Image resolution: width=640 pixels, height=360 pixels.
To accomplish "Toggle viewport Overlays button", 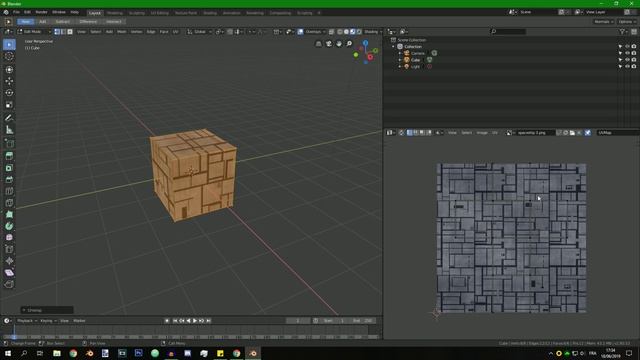I will point(300,31).
